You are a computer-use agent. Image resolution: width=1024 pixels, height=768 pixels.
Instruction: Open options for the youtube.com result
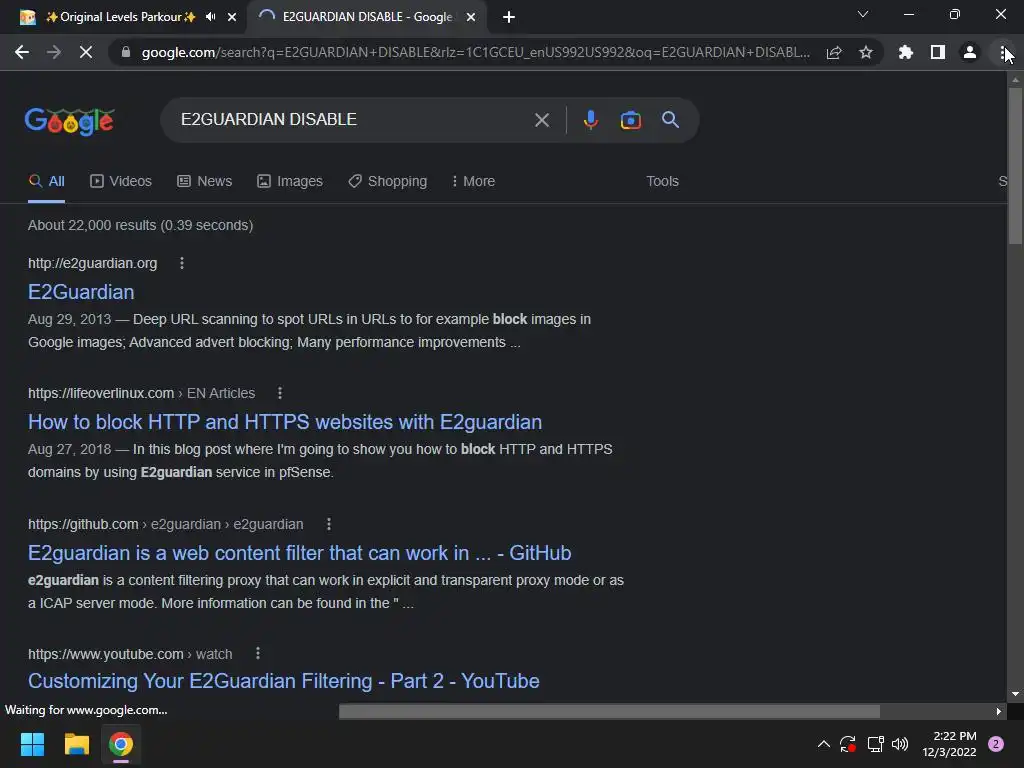(258, 653)
